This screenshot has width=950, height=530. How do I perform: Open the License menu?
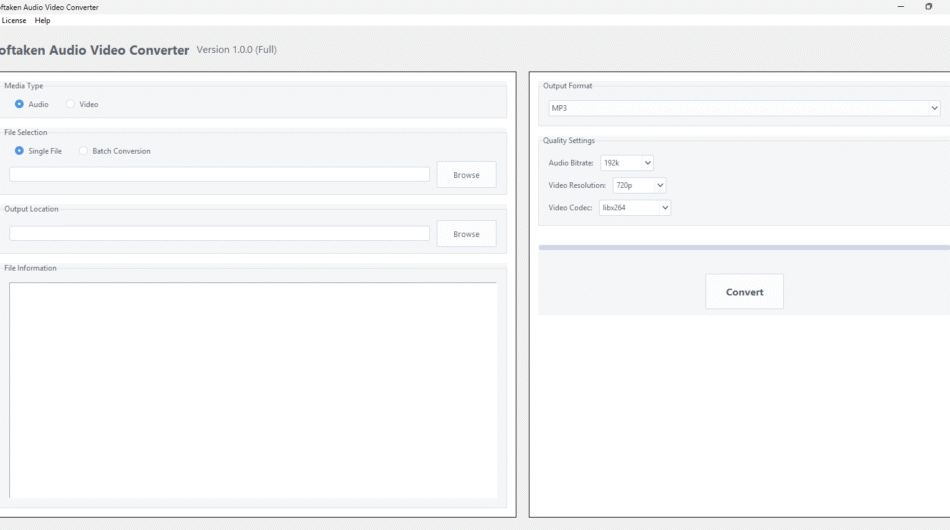(x=14, y=20)
